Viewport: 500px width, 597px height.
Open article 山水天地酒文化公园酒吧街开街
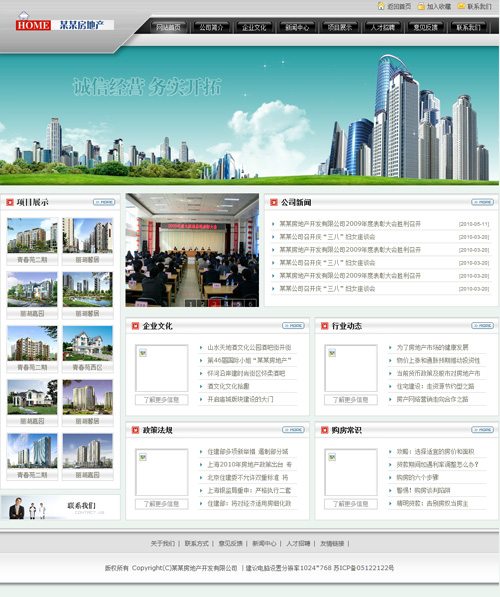(249, 347)
